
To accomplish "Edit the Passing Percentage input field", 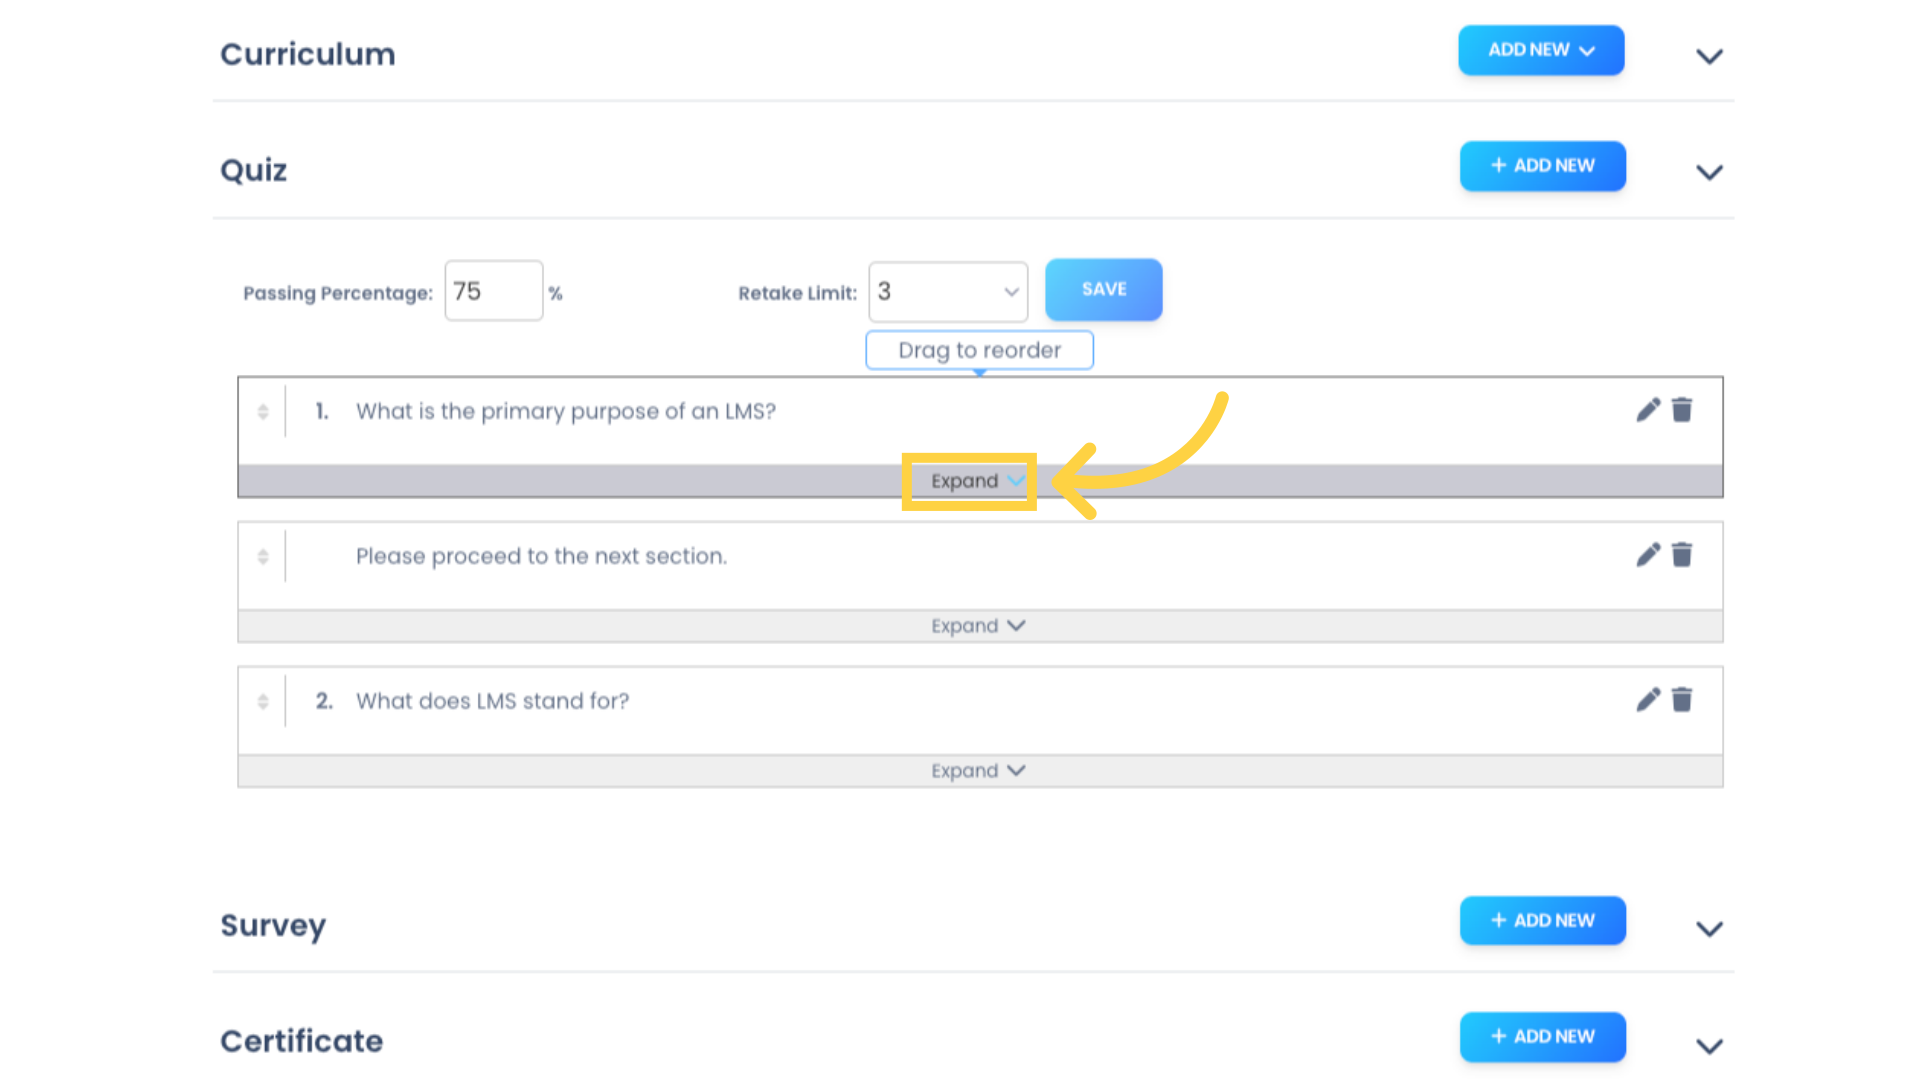I will click(492, 290).
